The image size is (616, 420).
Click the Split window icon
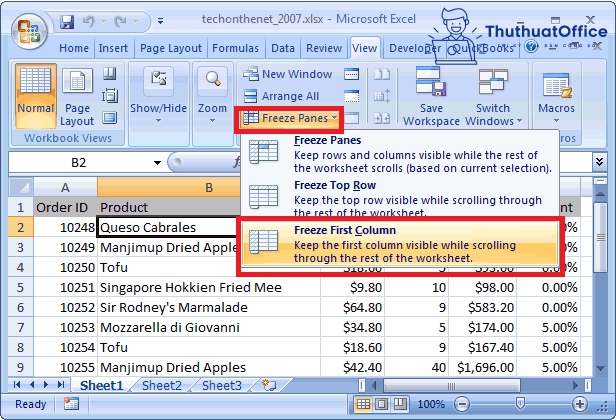[x=351, y=74]
